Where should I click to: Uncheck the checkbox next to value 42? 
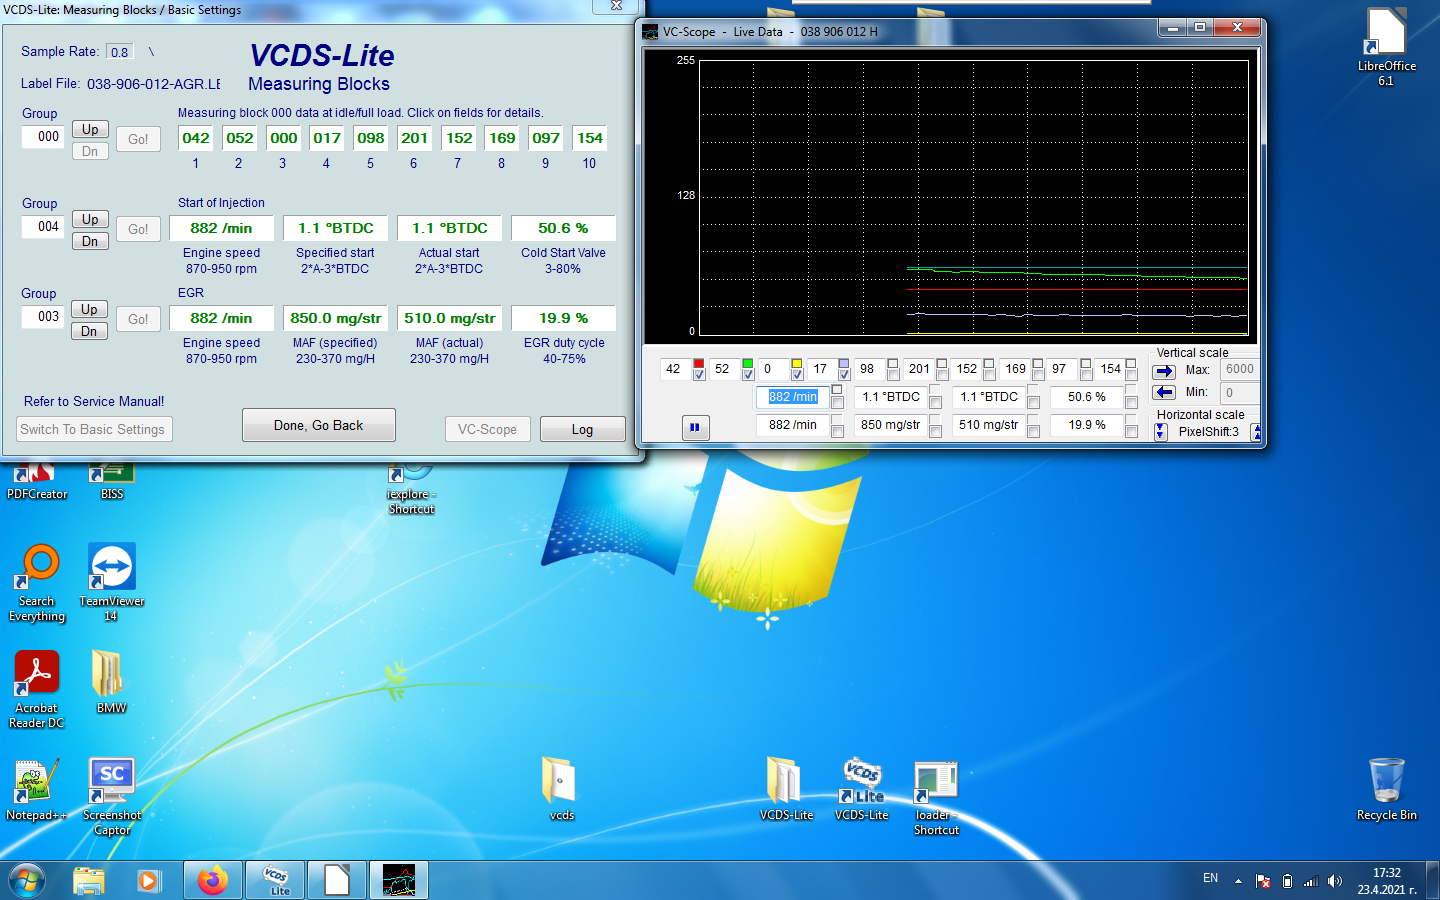(699, 375)
